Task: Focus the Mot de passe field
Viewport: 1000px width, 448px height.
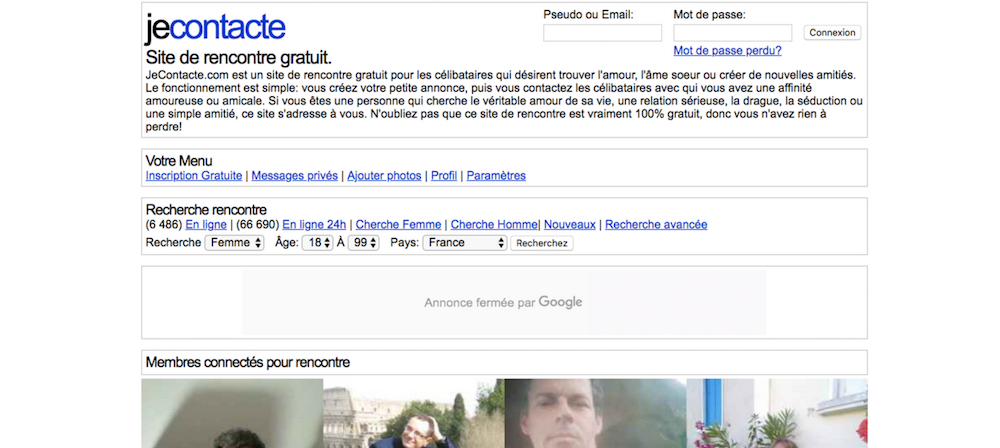Action: point(732,33)
